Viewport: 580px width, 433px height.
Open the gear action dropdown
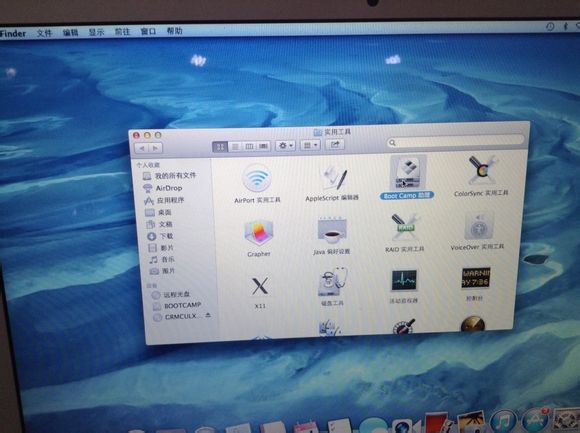[285, 146]
